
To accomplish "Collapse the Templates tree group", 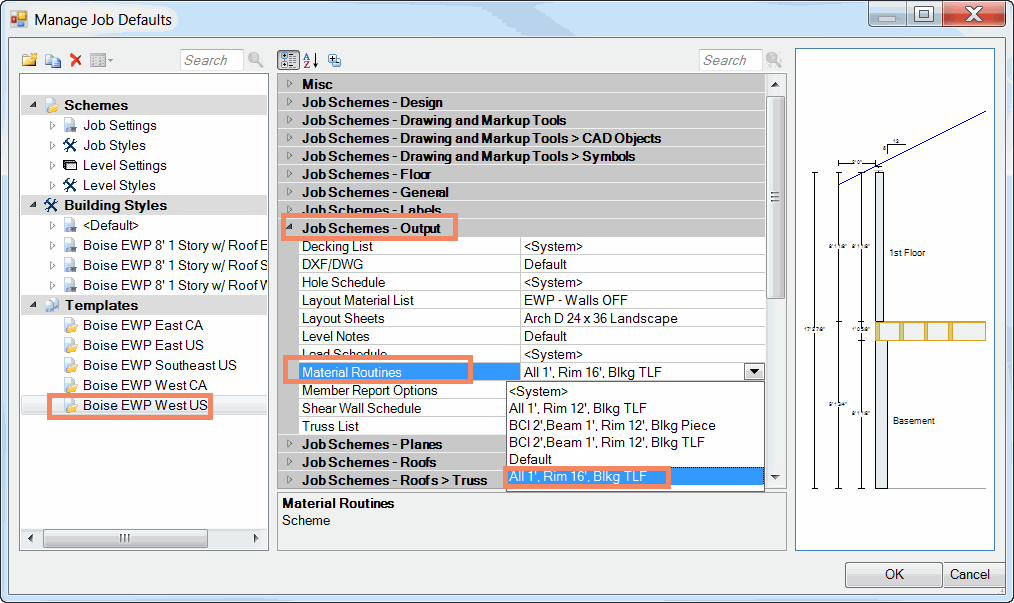I will [x=33, y=305].
